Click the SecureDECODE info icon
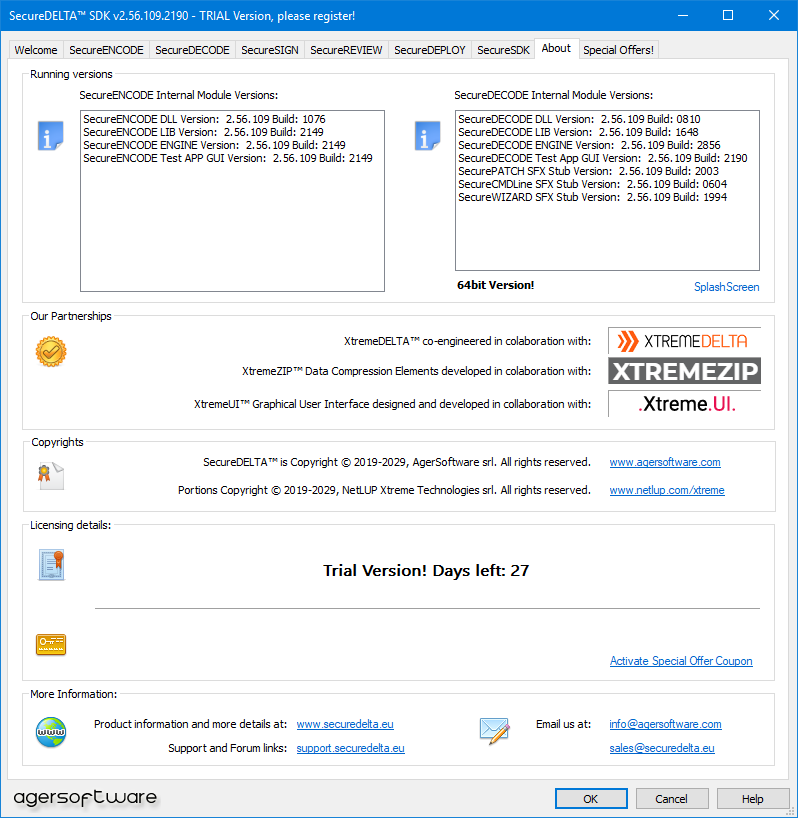798x818 pixels. [428, 136]
